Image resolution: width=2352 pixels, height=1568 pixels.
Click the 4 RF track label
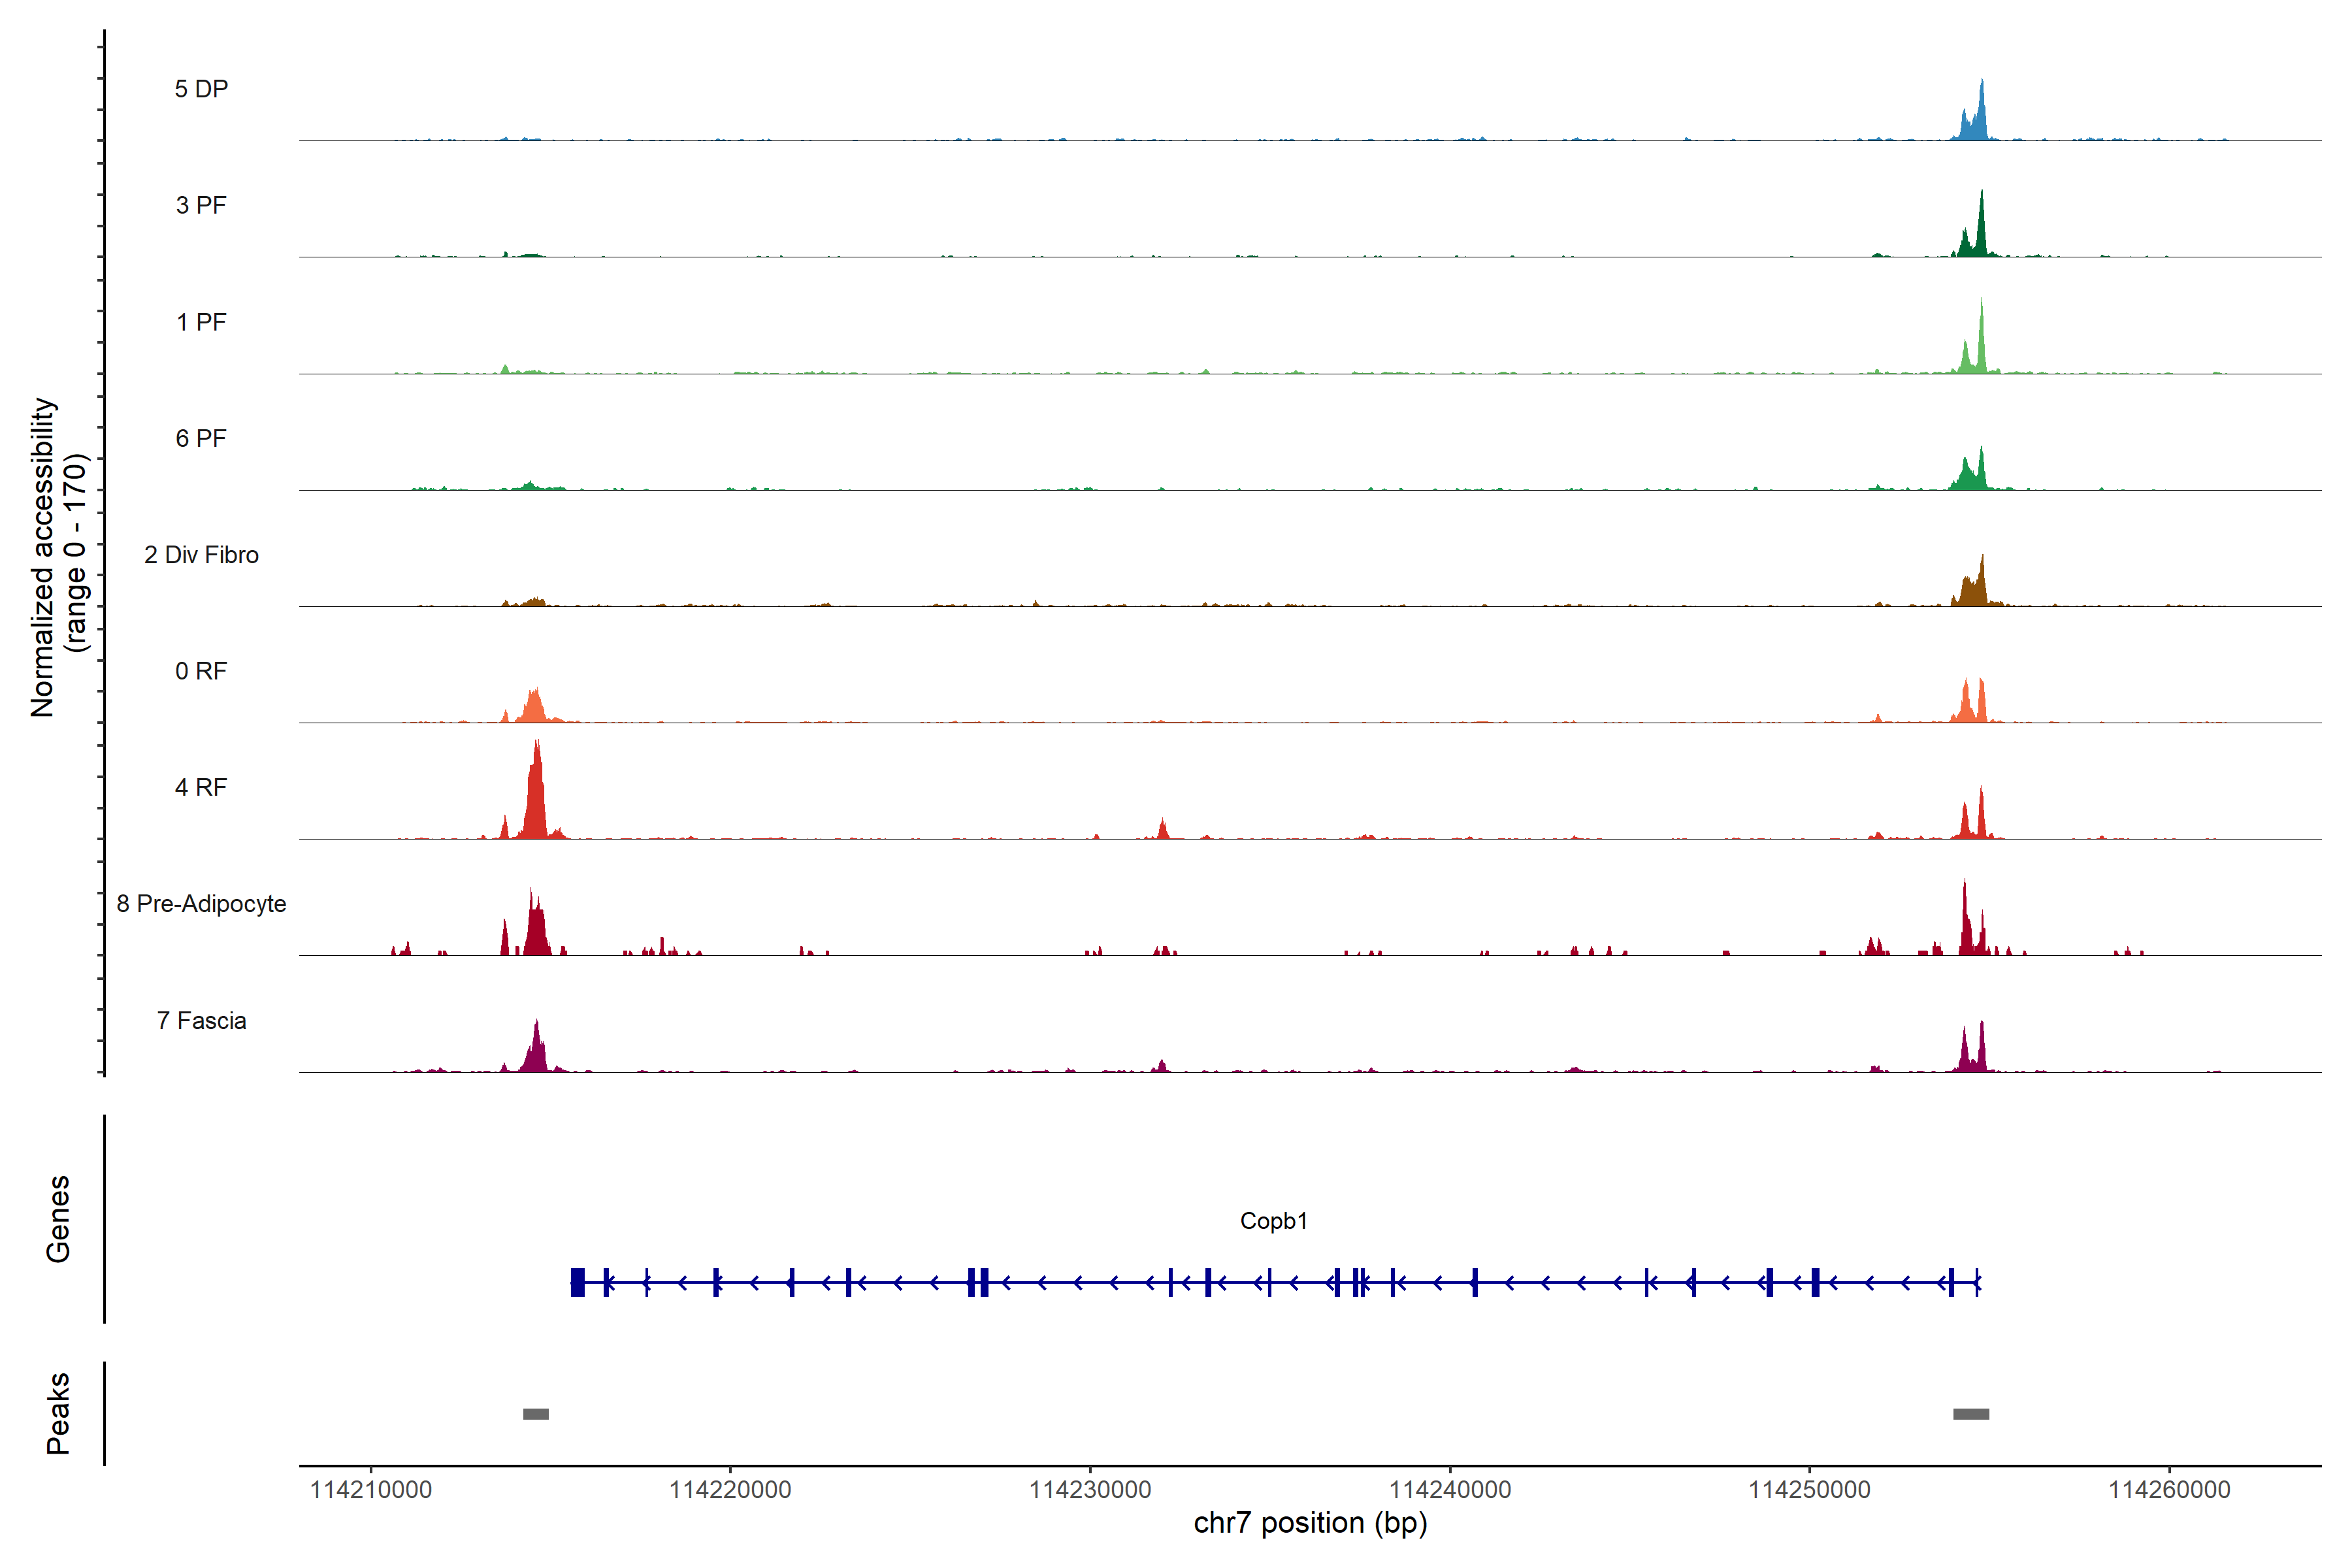point(201,787)
